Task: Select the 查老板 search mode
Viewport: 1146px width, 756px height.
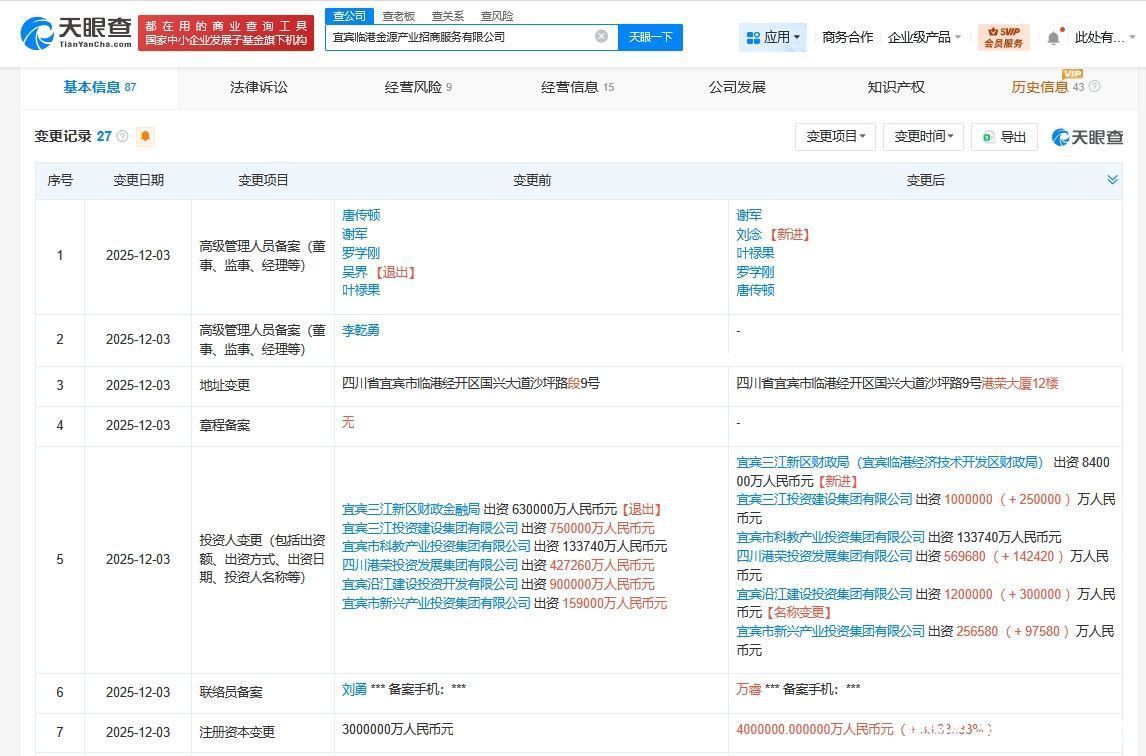Action: (398, 16)
